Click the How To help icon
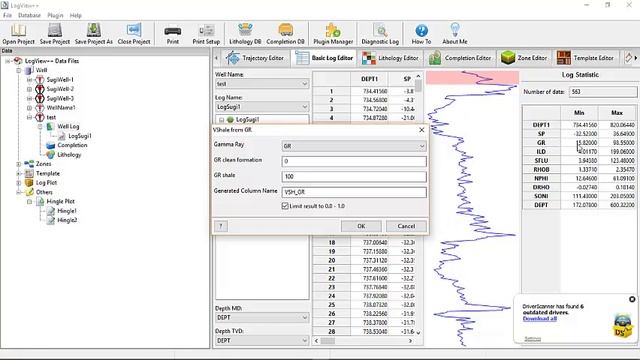The image size is (640, 360). pyautogui.click(x=421, y=33)
